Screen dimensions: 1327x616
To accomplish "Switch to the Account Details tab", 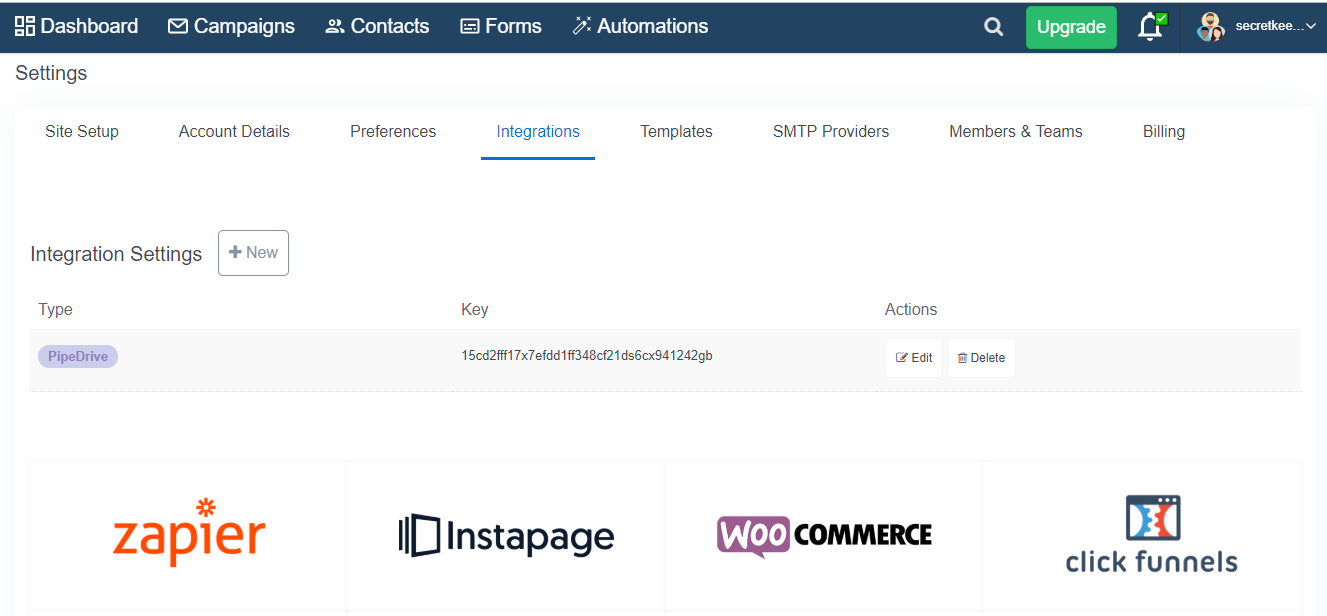I will [x=234, y=131].
